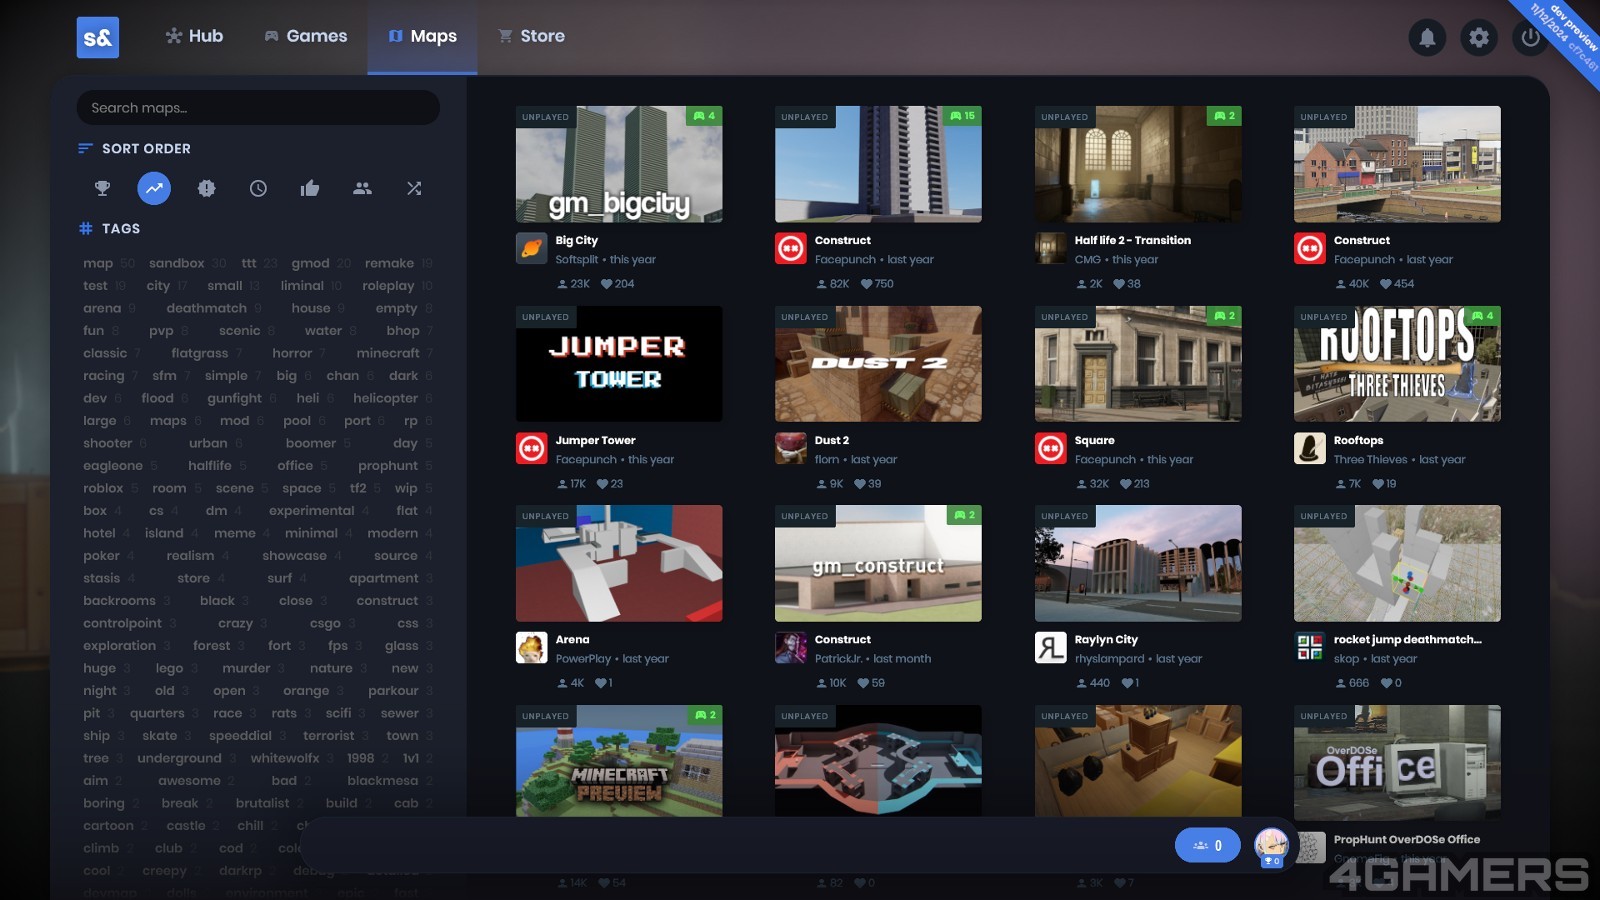Click the power button icon
The width and height of the screenshot is (1600, 900).
coord(1530,38)
